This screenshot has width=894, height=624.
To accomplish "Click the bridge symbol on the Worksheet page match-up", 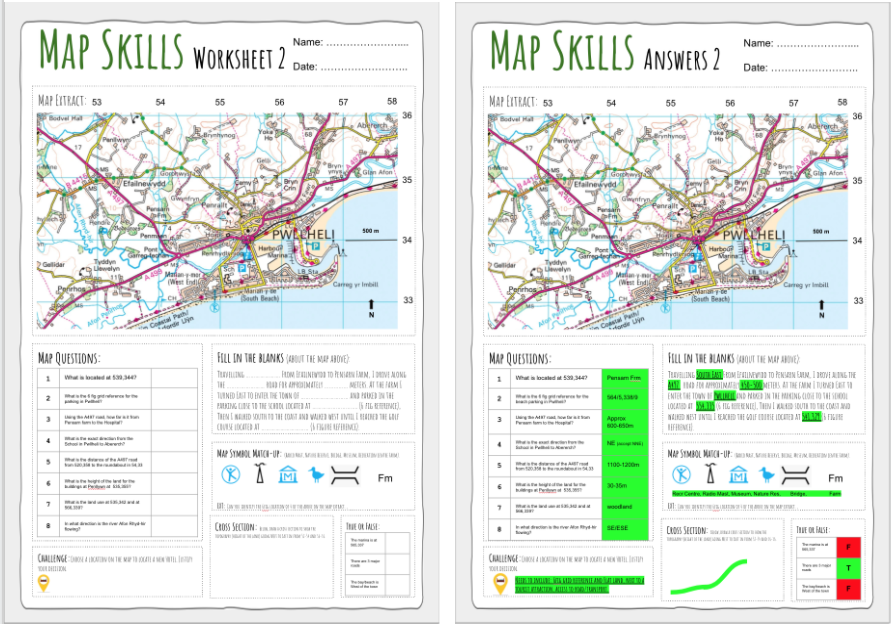I will pos(345,475).
